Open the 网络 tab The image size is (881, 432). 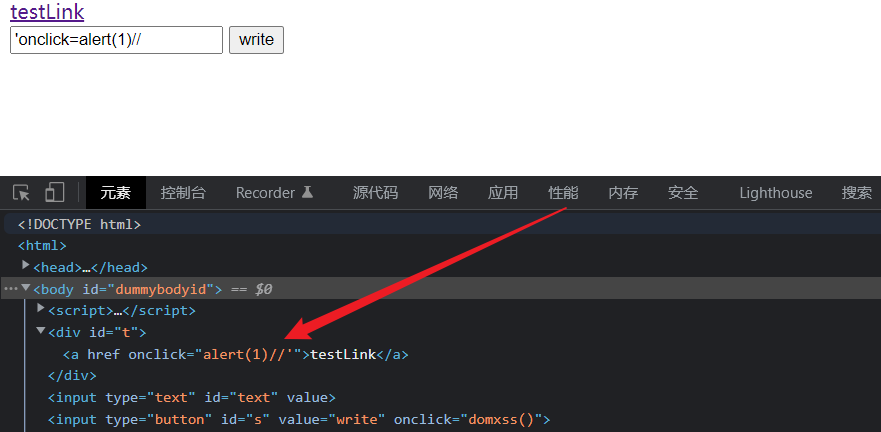443,193
